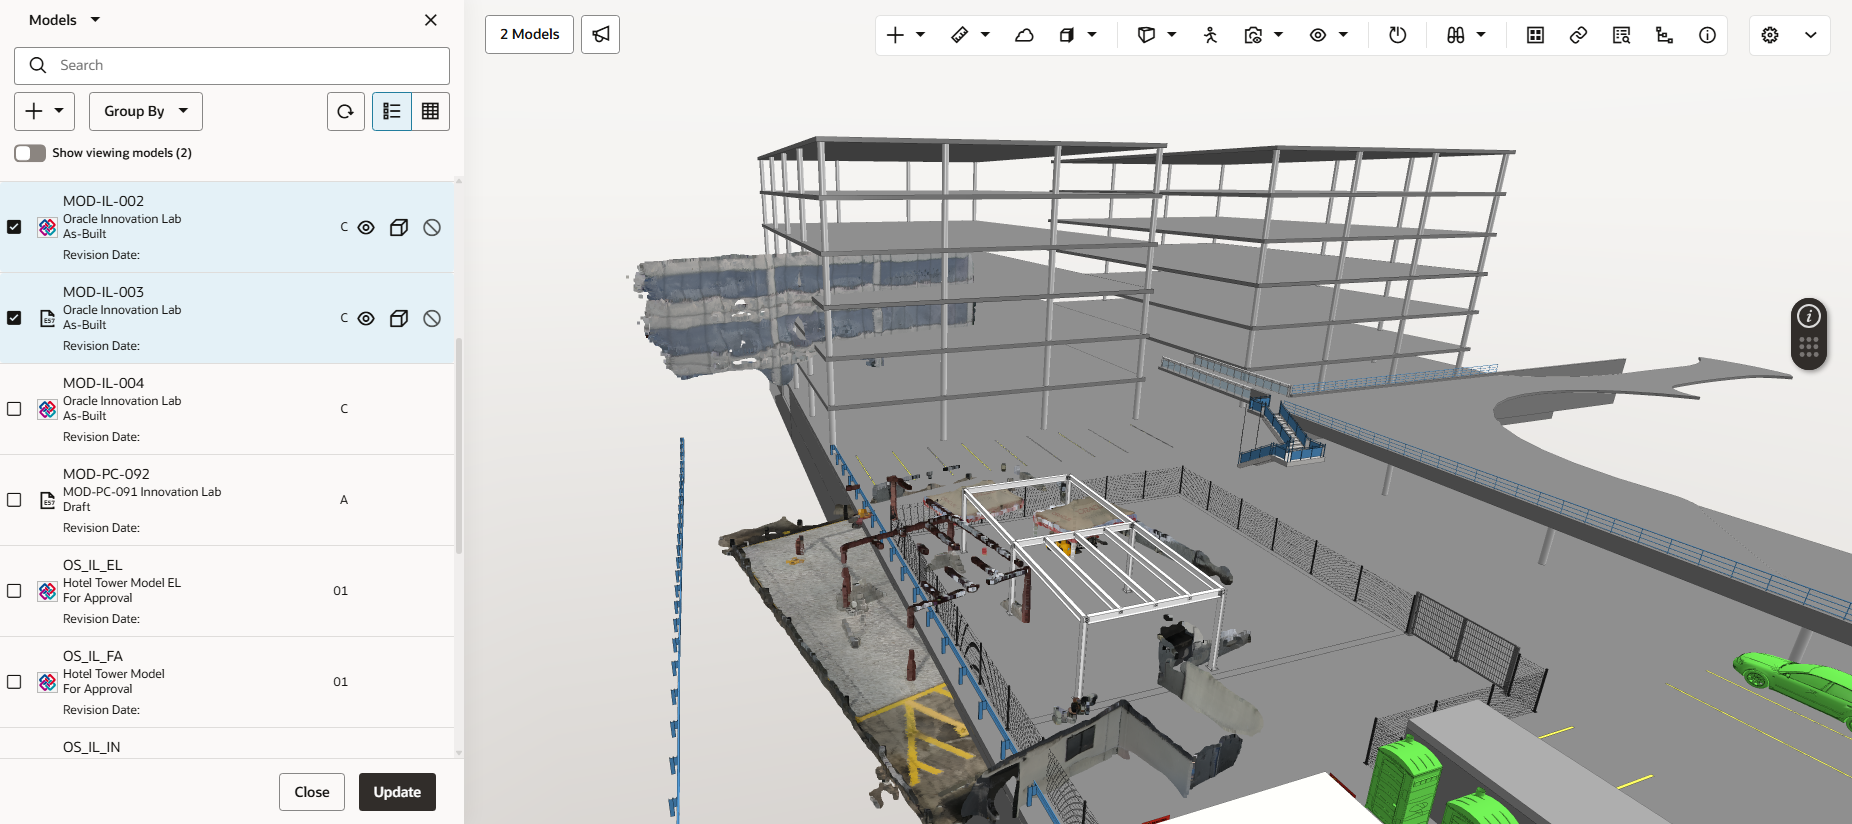
Task: Click the 3D box icon for MOD-IL-003
Action: click(x=398, y=318)
